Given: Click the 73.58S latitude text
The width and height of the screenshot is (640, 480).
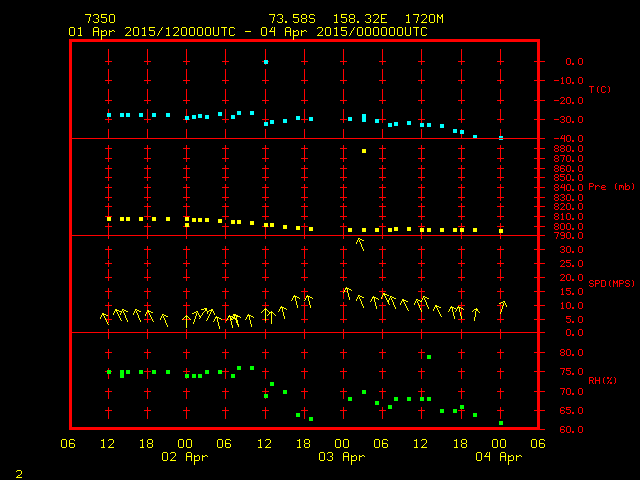Looking at the screenshot, I should click(290, 19).
